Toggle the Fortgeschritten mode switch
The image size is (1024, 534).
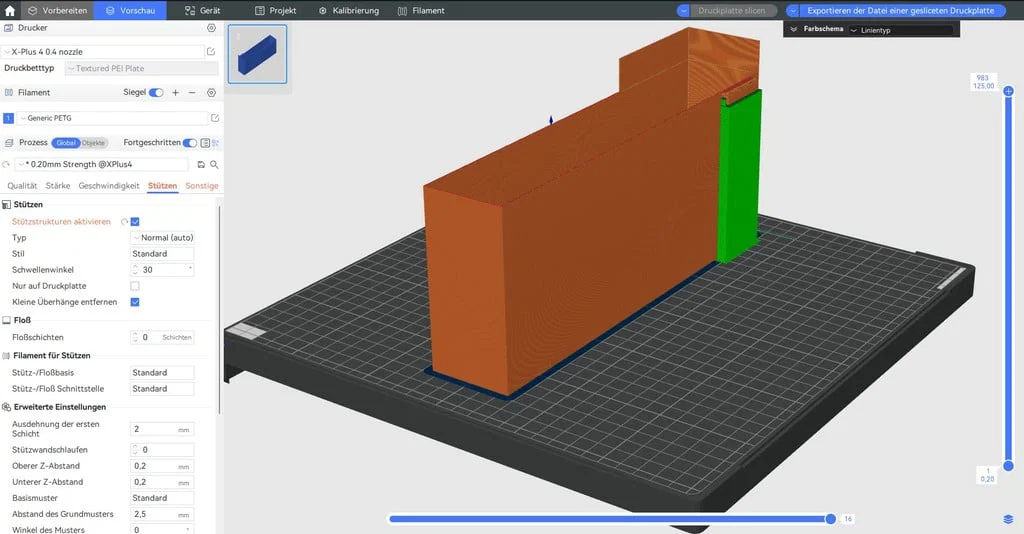[189, 142]
